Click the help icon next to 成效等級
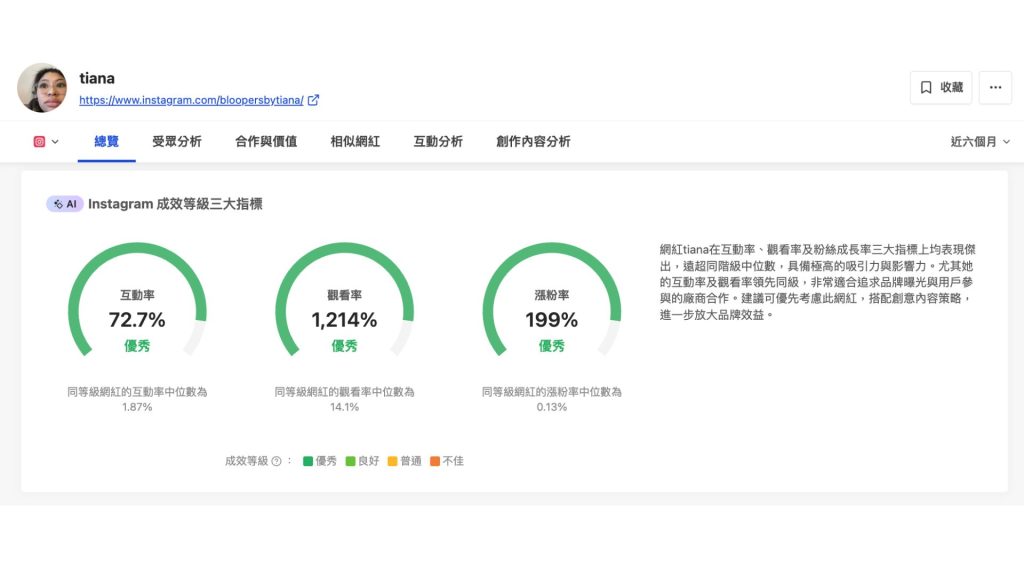 point(276,461)
